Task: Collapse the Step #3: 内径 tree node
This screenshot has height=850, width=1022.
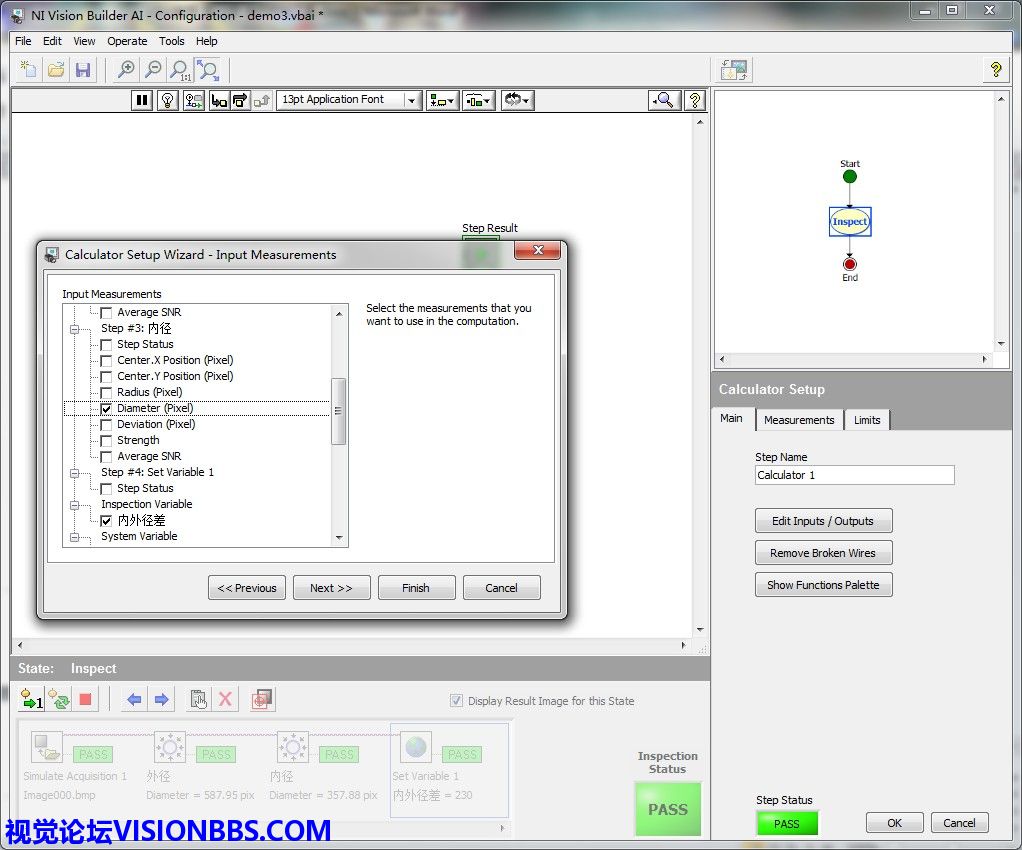Action: 74,329
